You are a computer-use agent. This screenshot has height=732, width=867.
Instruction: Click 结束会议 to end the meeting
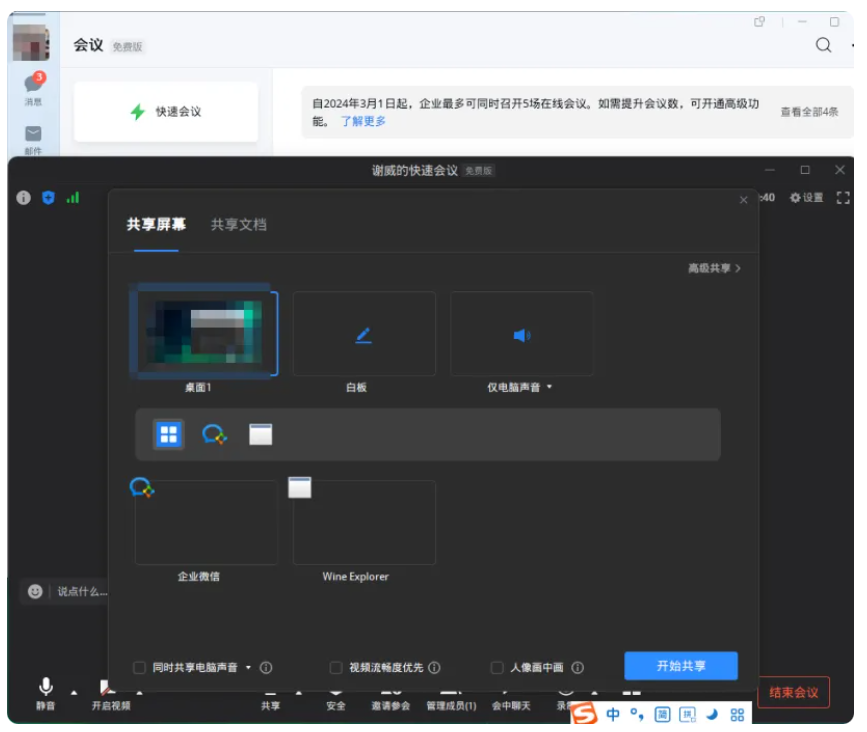(793, 692)
